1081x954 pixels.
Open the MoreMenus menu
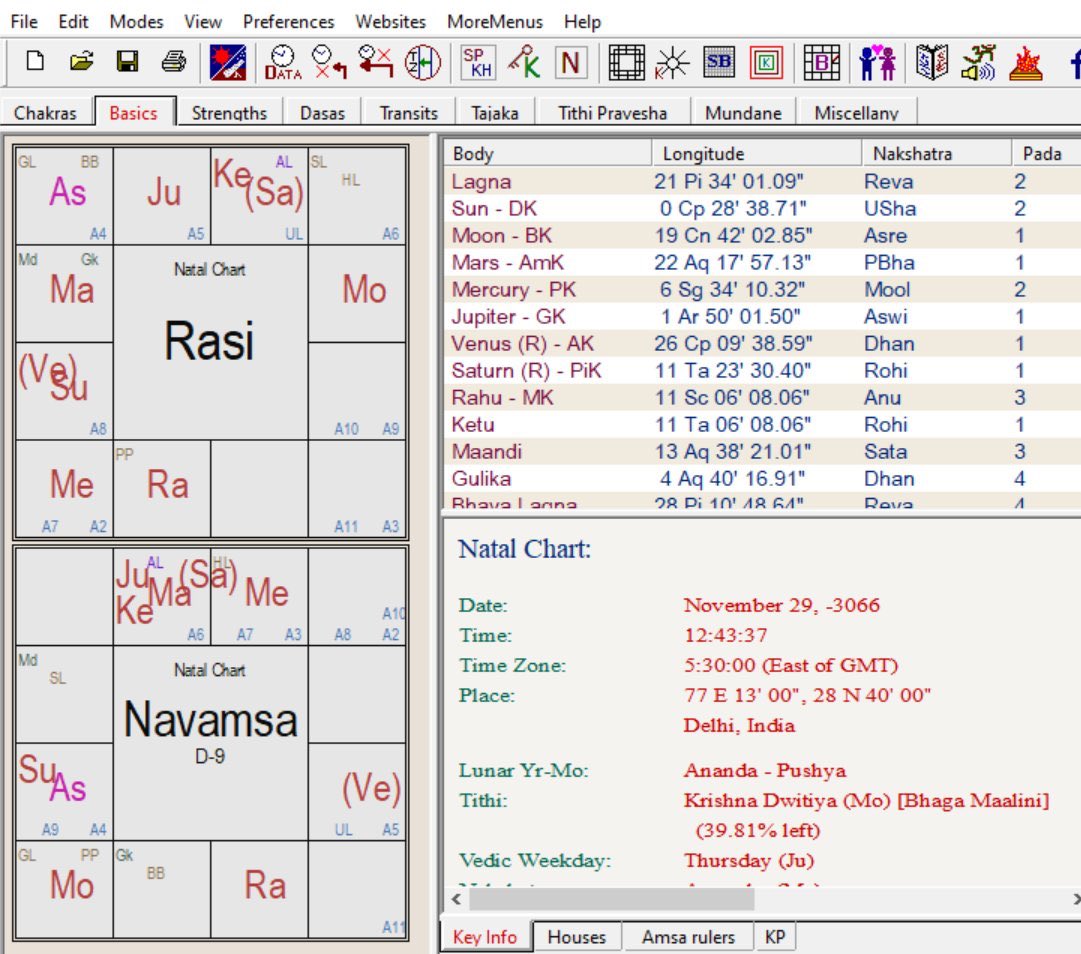click(494, 21)
